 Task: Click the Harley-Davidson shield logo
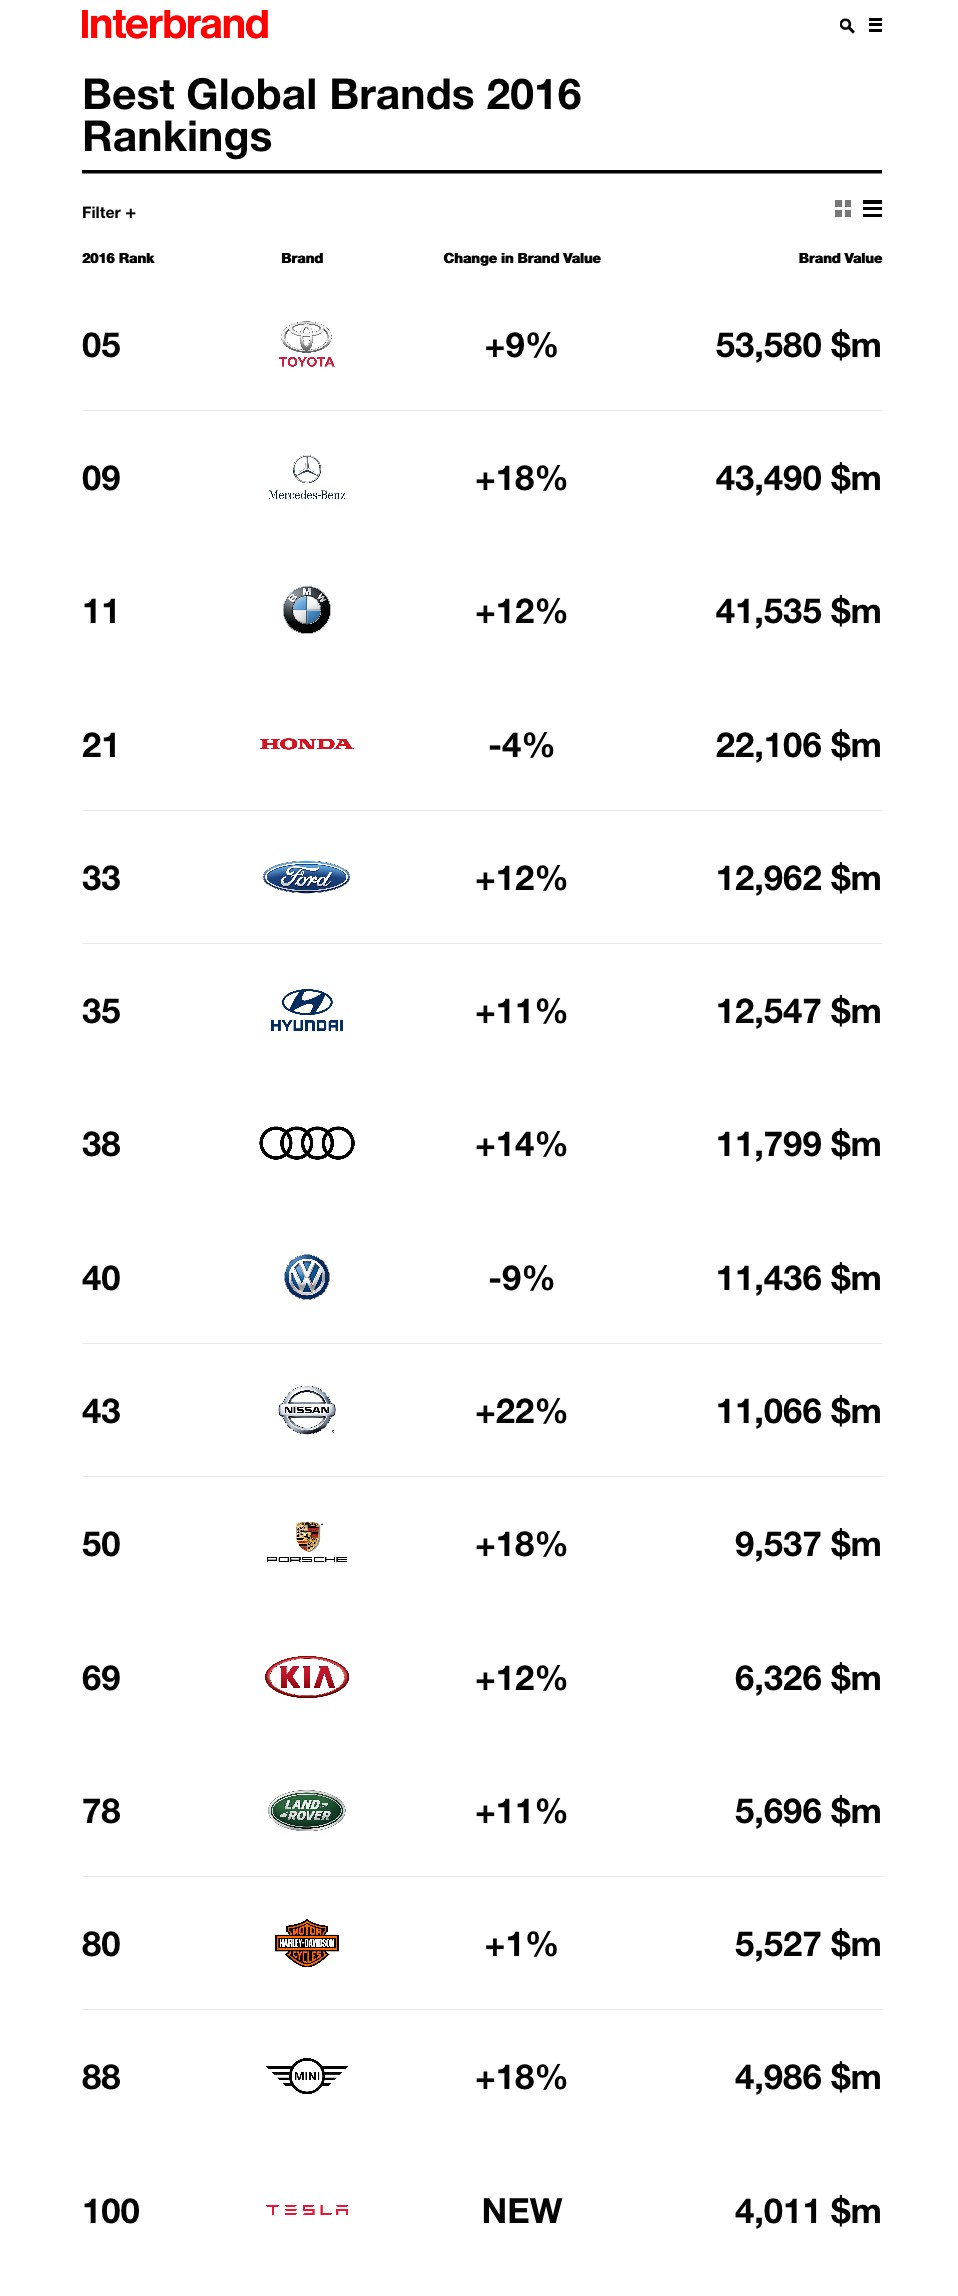pyautogui.click(x=306, y=1943)
